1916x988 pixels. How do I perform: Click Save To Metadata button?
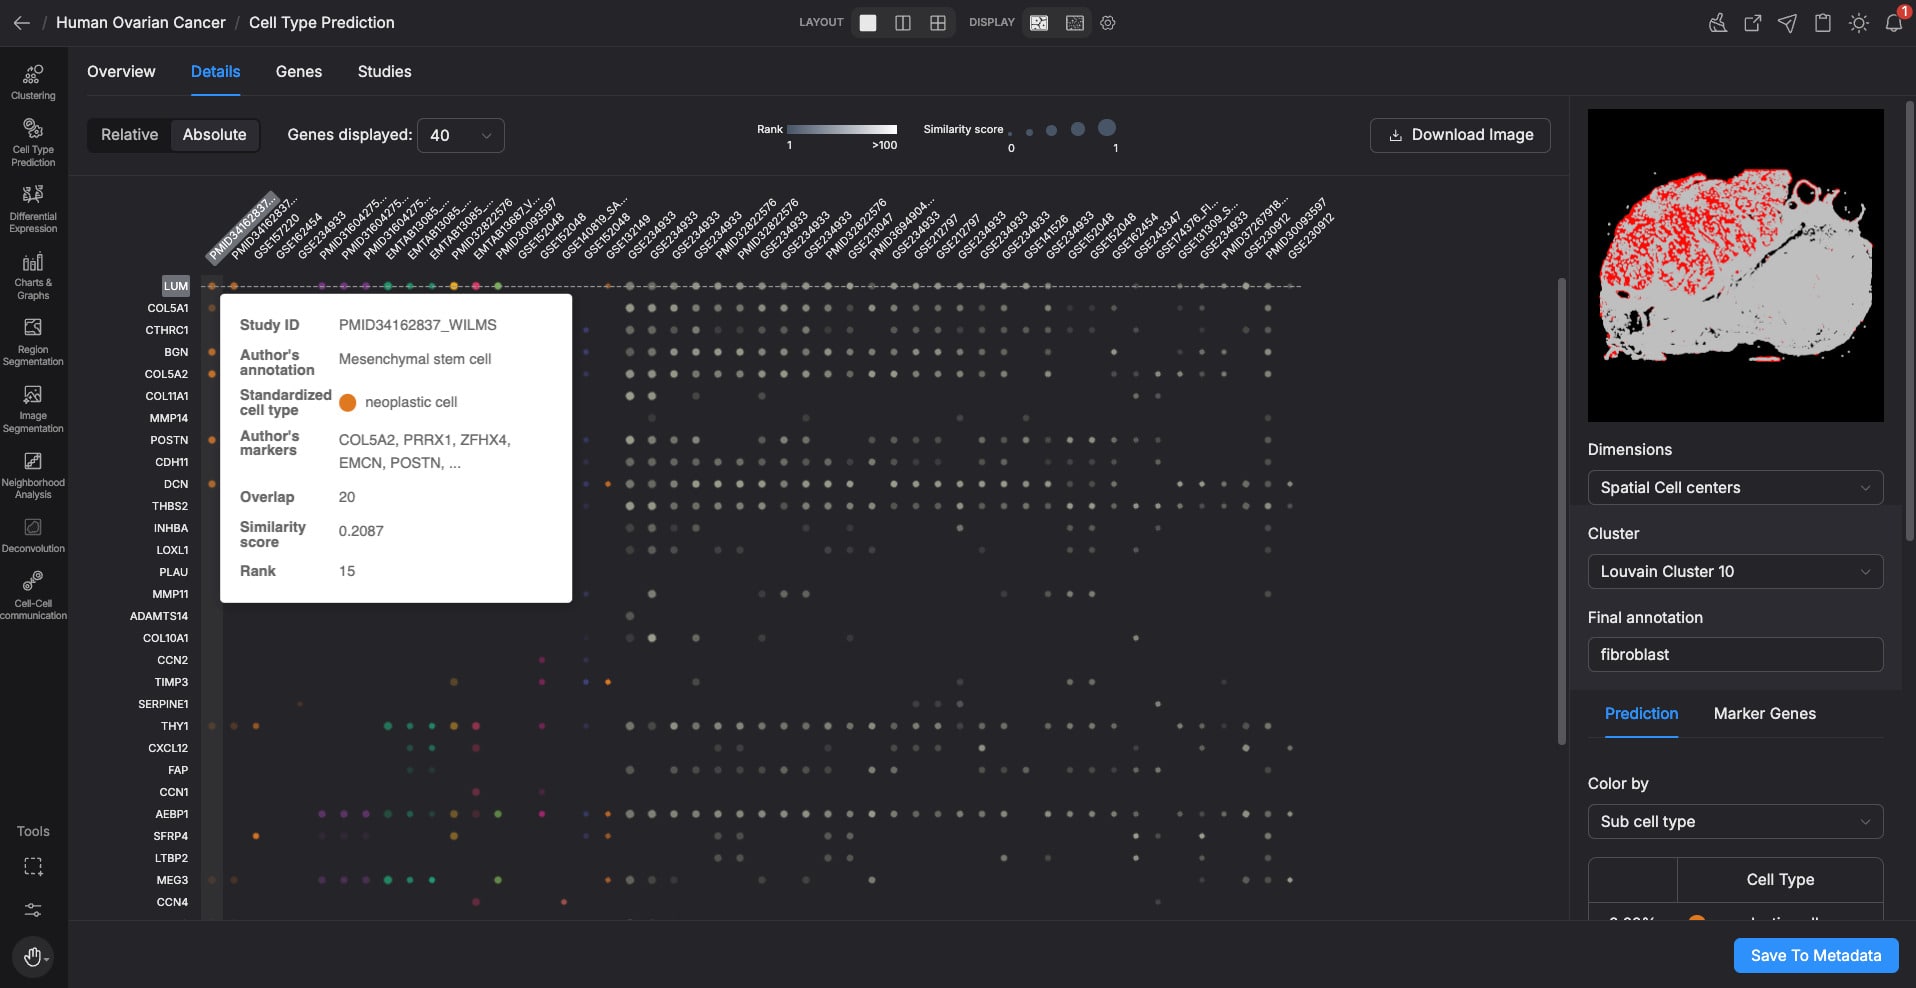1815,956
